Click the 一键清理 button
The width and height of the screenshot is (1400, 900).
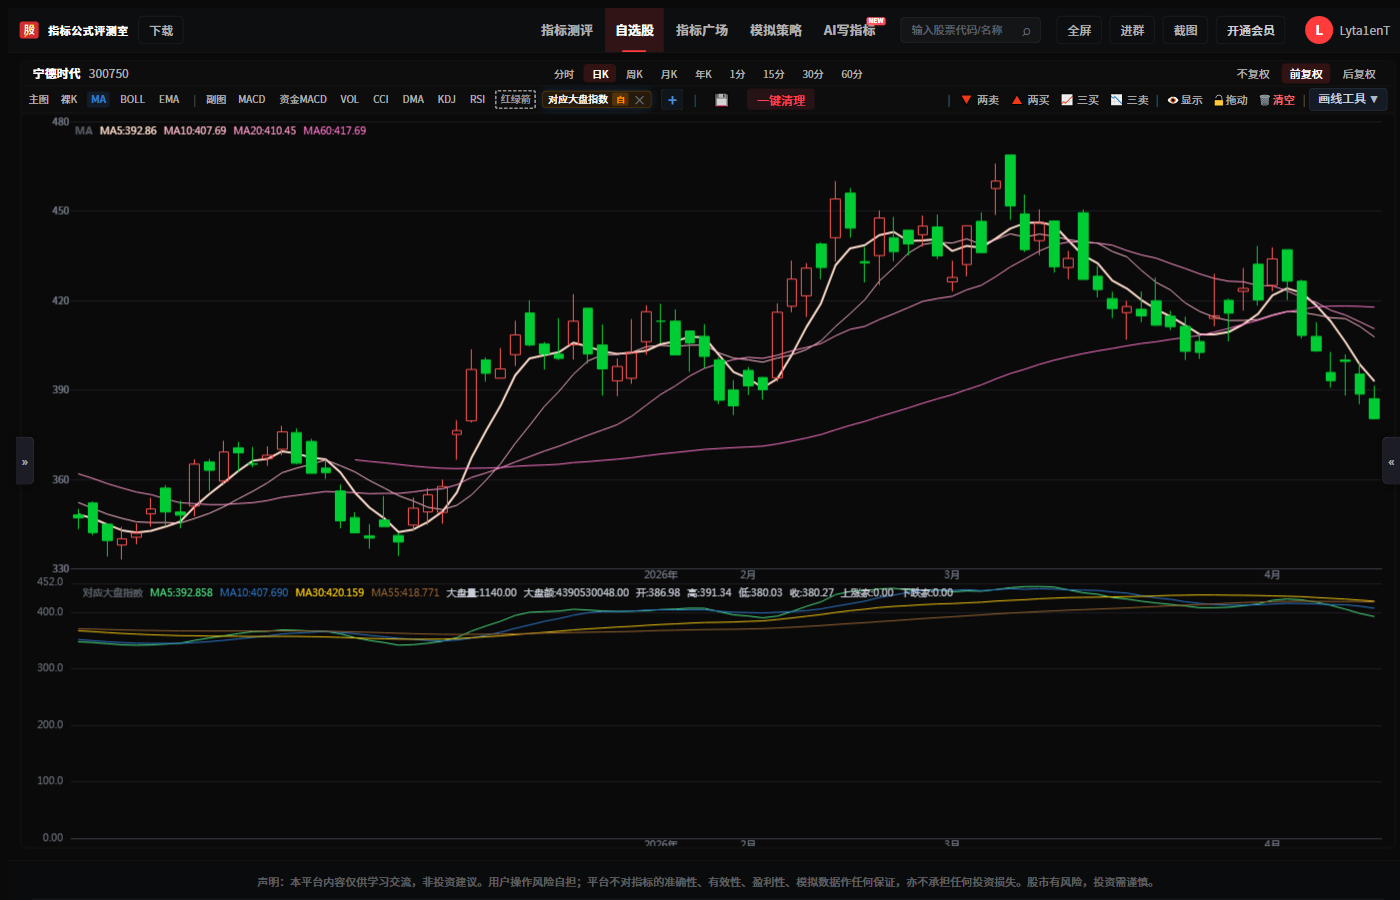781,100
